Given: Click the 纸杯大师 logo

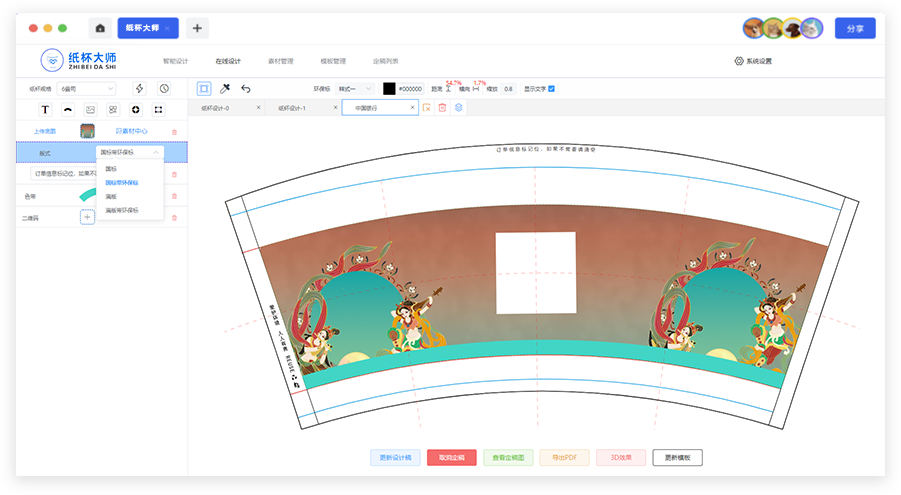Looking at the screenshot, I should click(x=79, y=60).
